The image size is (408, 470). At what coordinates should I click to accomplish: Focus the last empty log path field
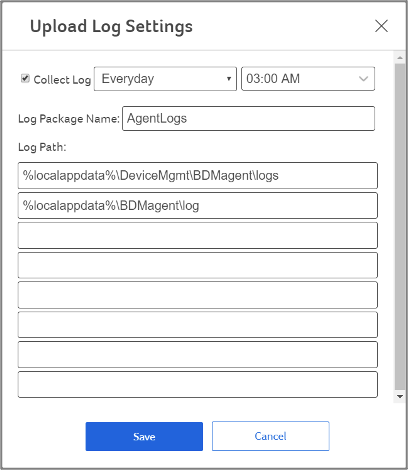click(198, 385)
